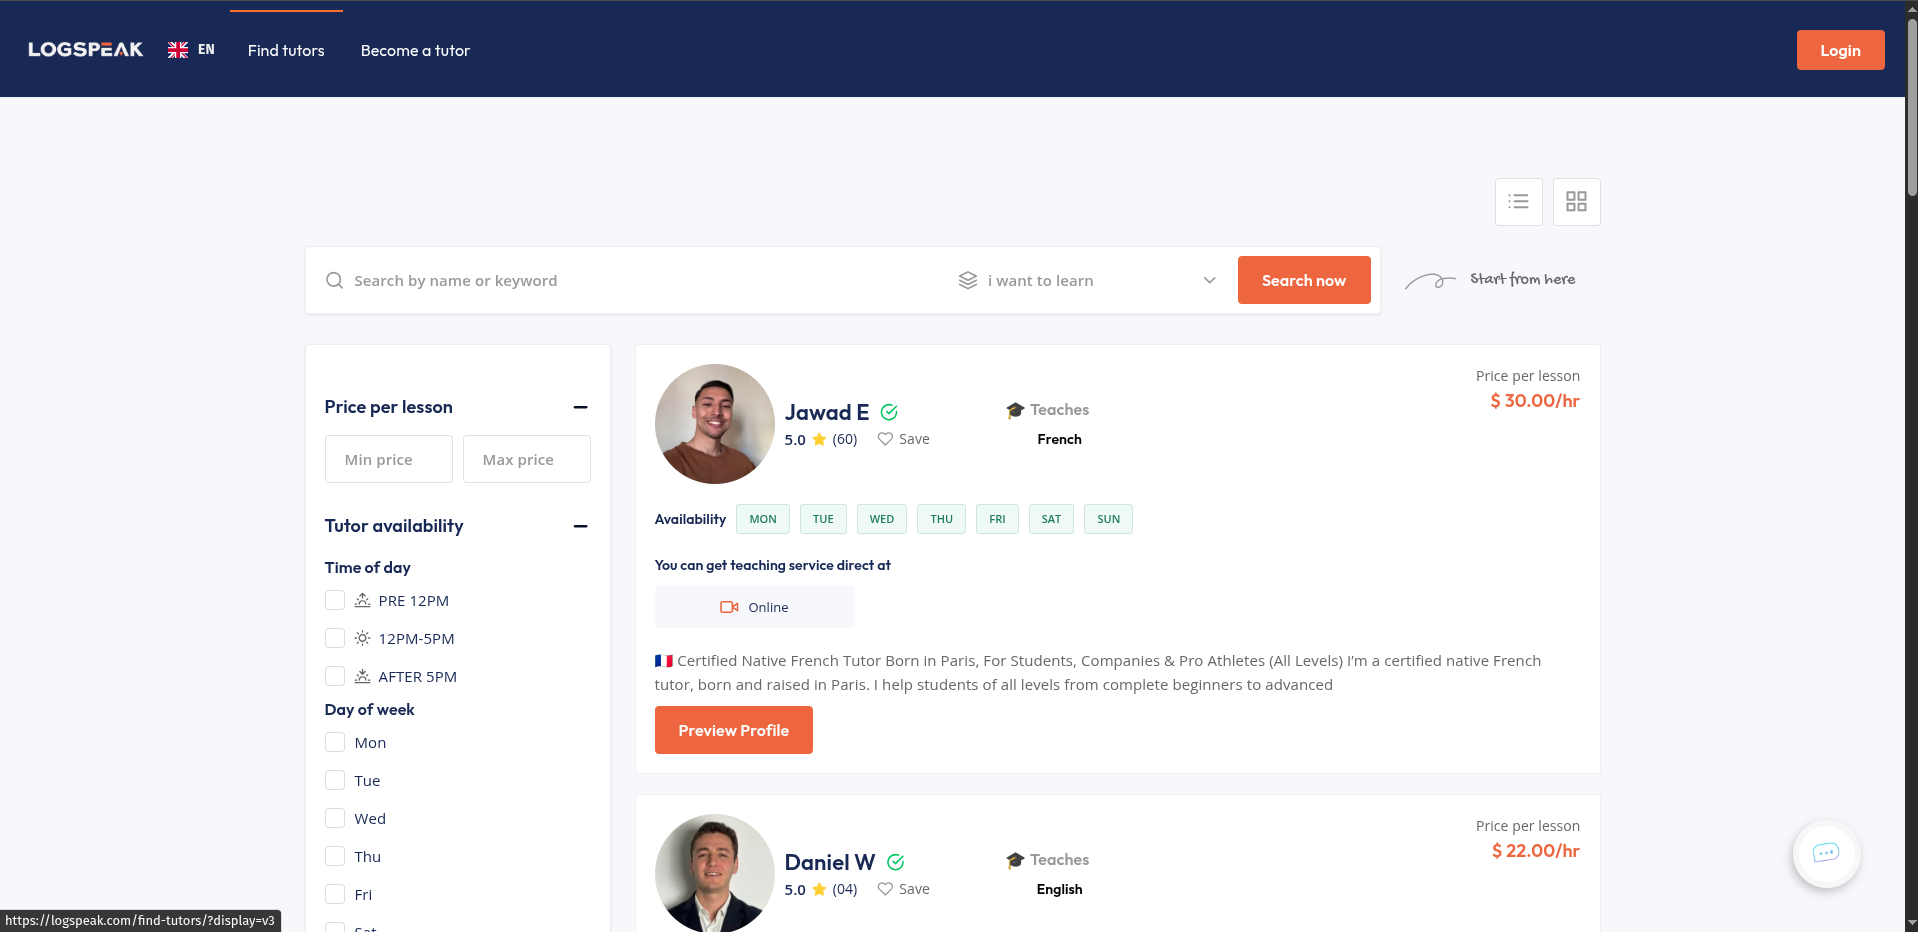Open the 'i want to learn' dropdown

point(1087,280)
